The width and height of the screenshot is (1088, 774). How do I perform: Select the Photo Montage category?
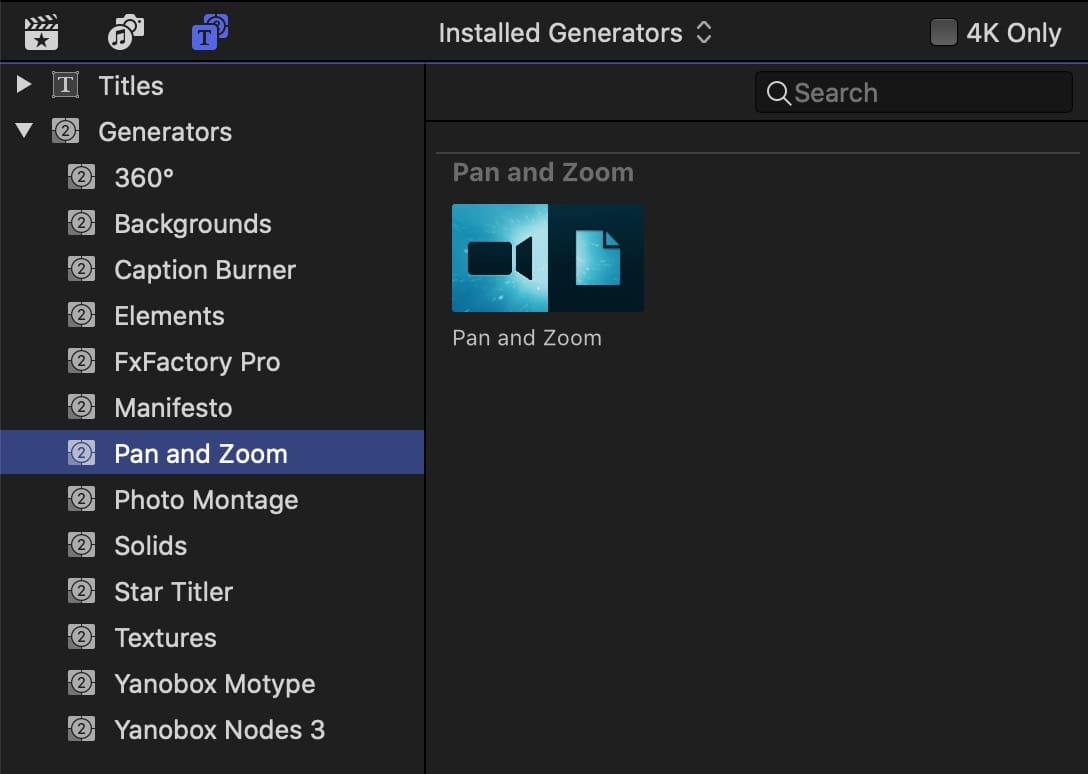206,500
